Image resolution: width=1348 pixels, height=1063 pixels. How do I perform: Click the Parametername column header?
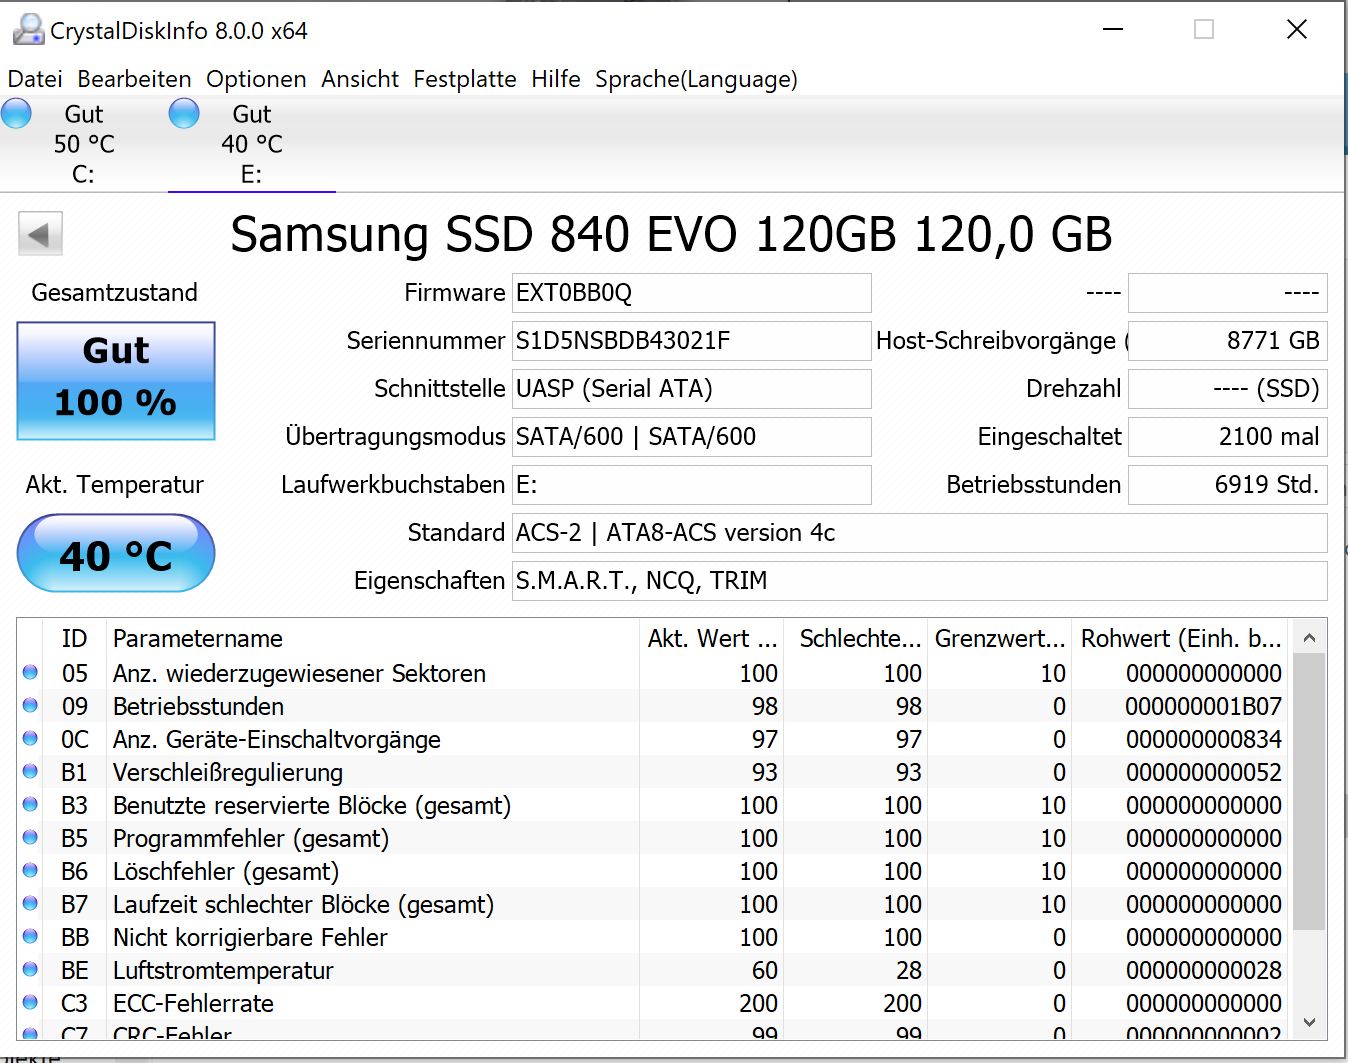[x=372, y=638]
